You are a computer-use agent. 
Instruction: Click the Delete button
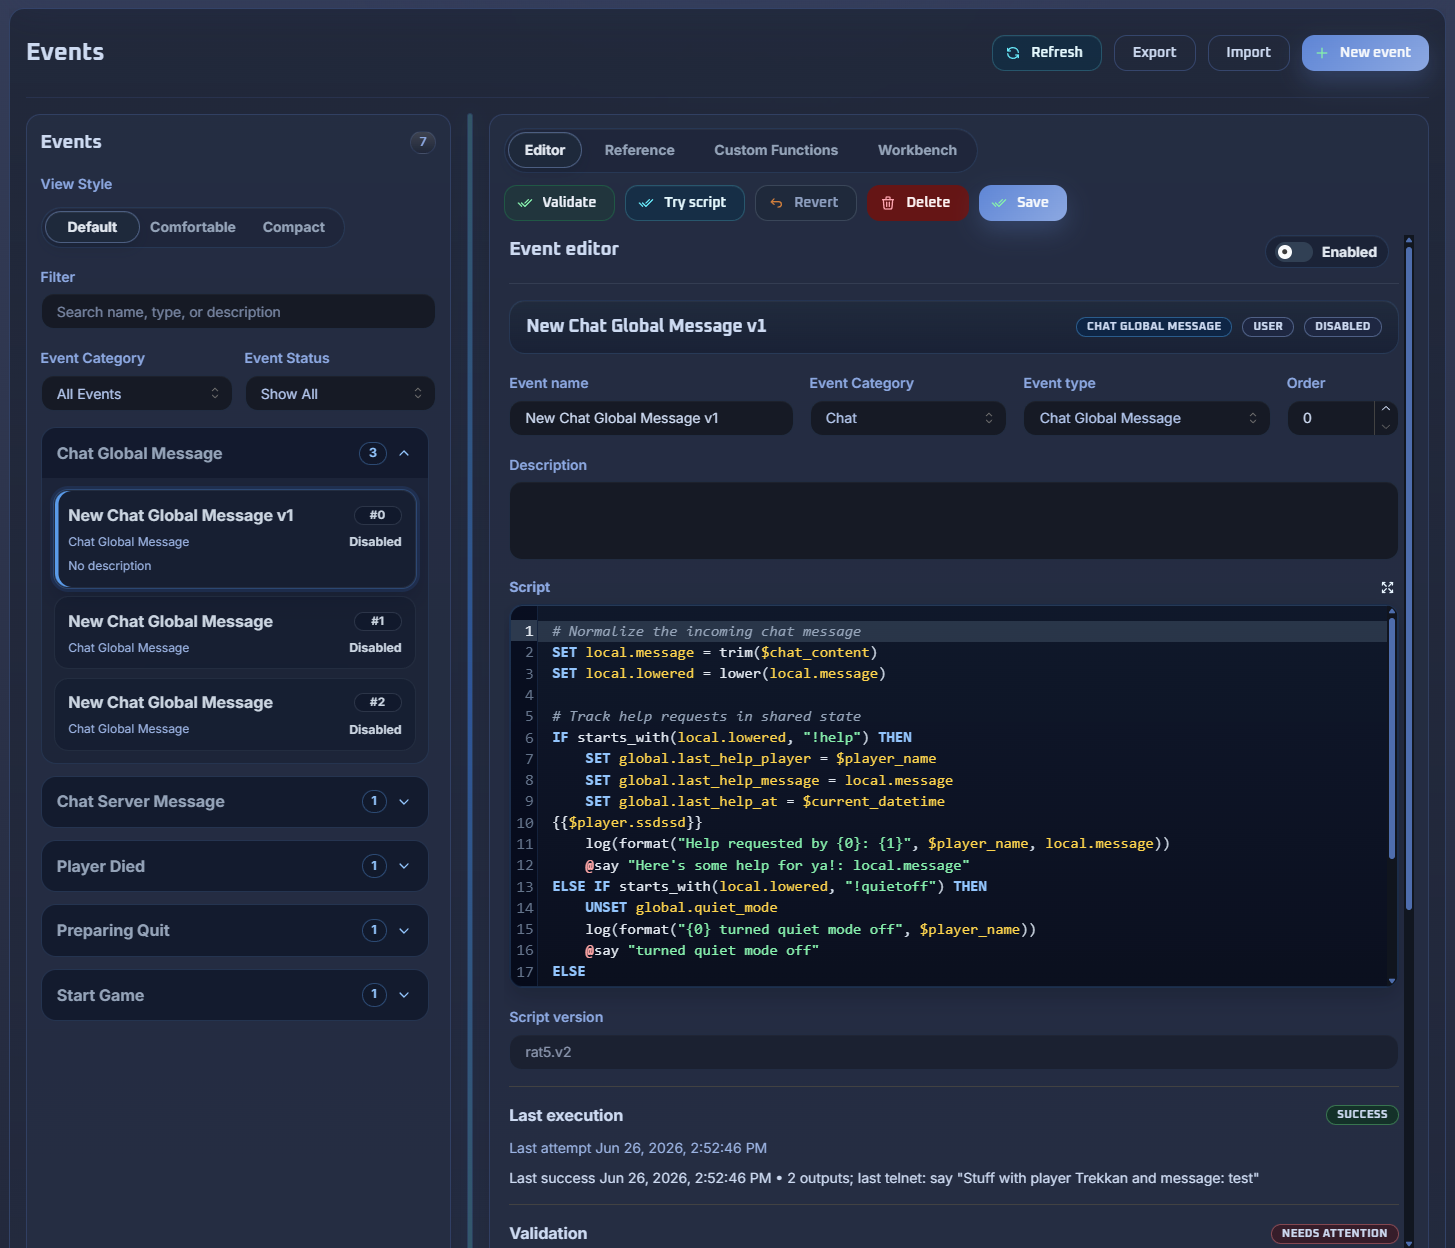(x=918, y=203)
